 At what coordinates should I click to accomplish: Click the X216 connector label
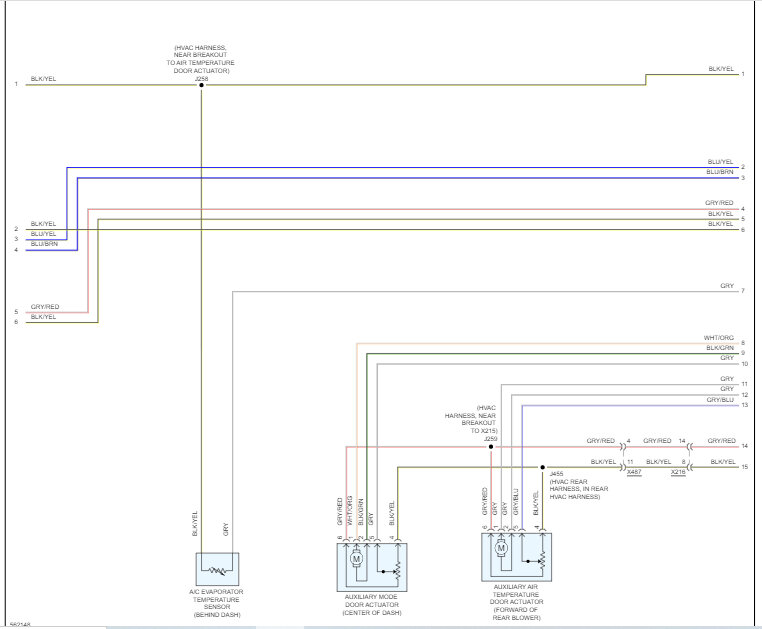pos(678,472)
